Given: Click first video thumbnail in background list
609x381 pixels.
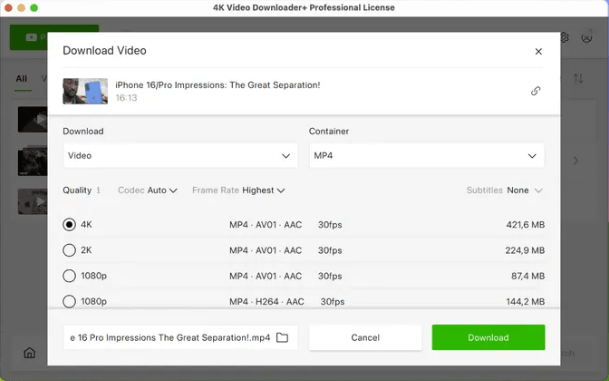Looking at the screenshot, I should click(33, 120).
